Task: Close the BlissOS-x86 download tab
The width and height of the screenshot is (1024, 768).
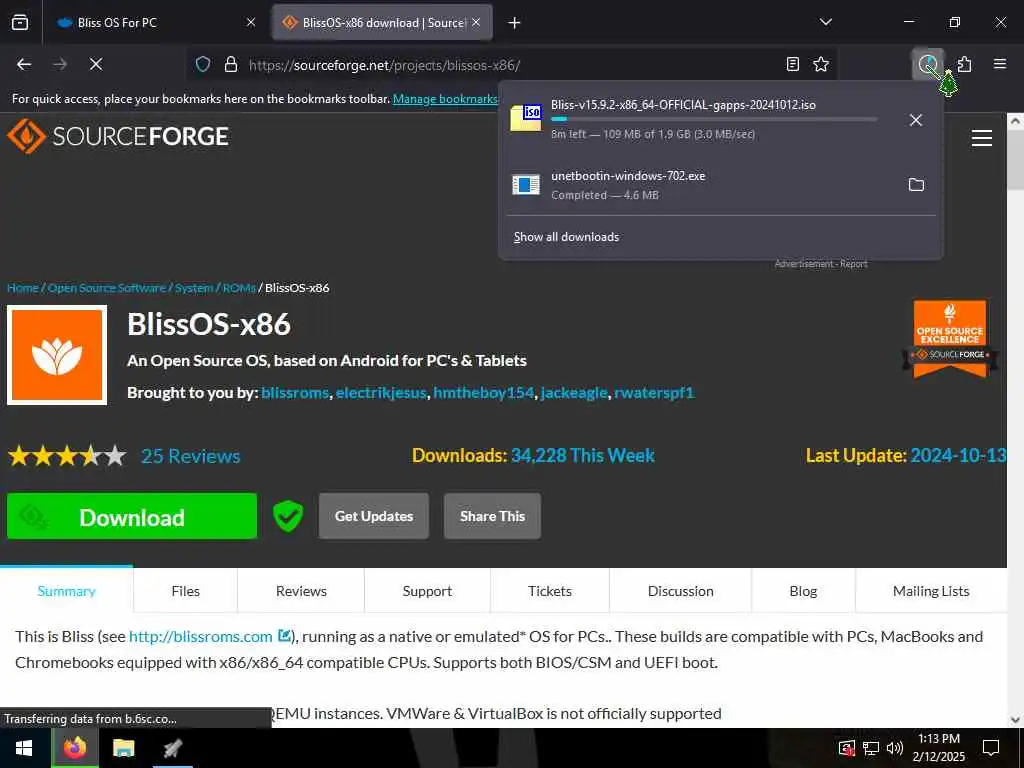Action: tap(476, 22)
